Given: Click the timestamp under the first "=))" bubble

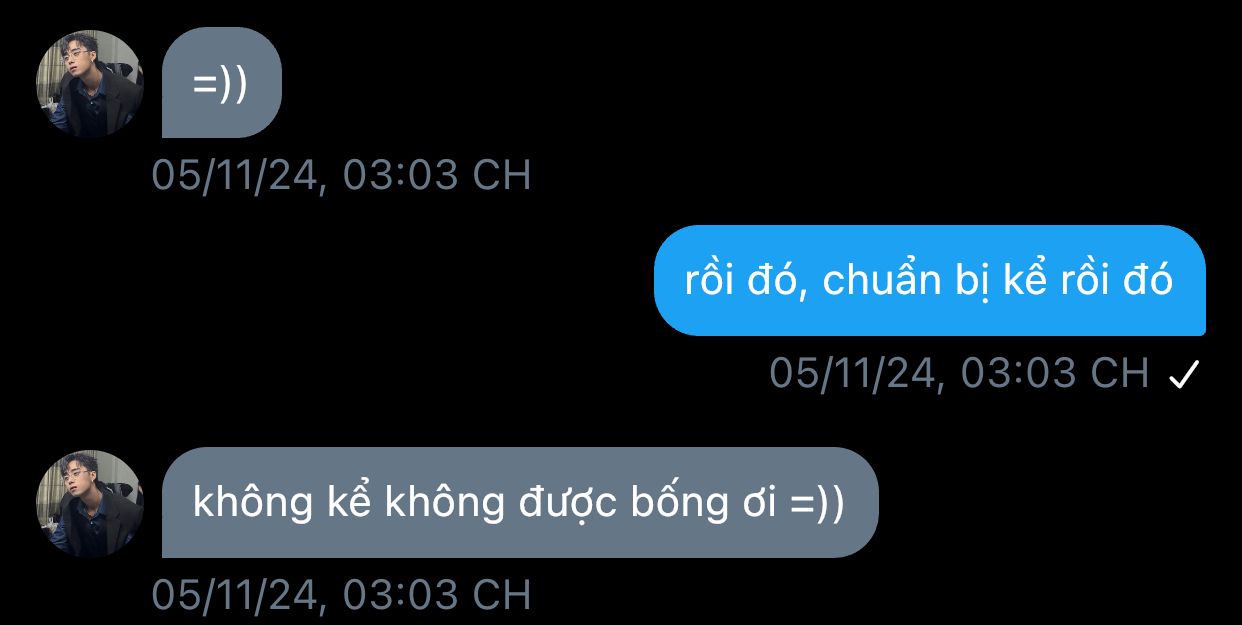Looking at the screenshot, I should (x=341, y=175).
